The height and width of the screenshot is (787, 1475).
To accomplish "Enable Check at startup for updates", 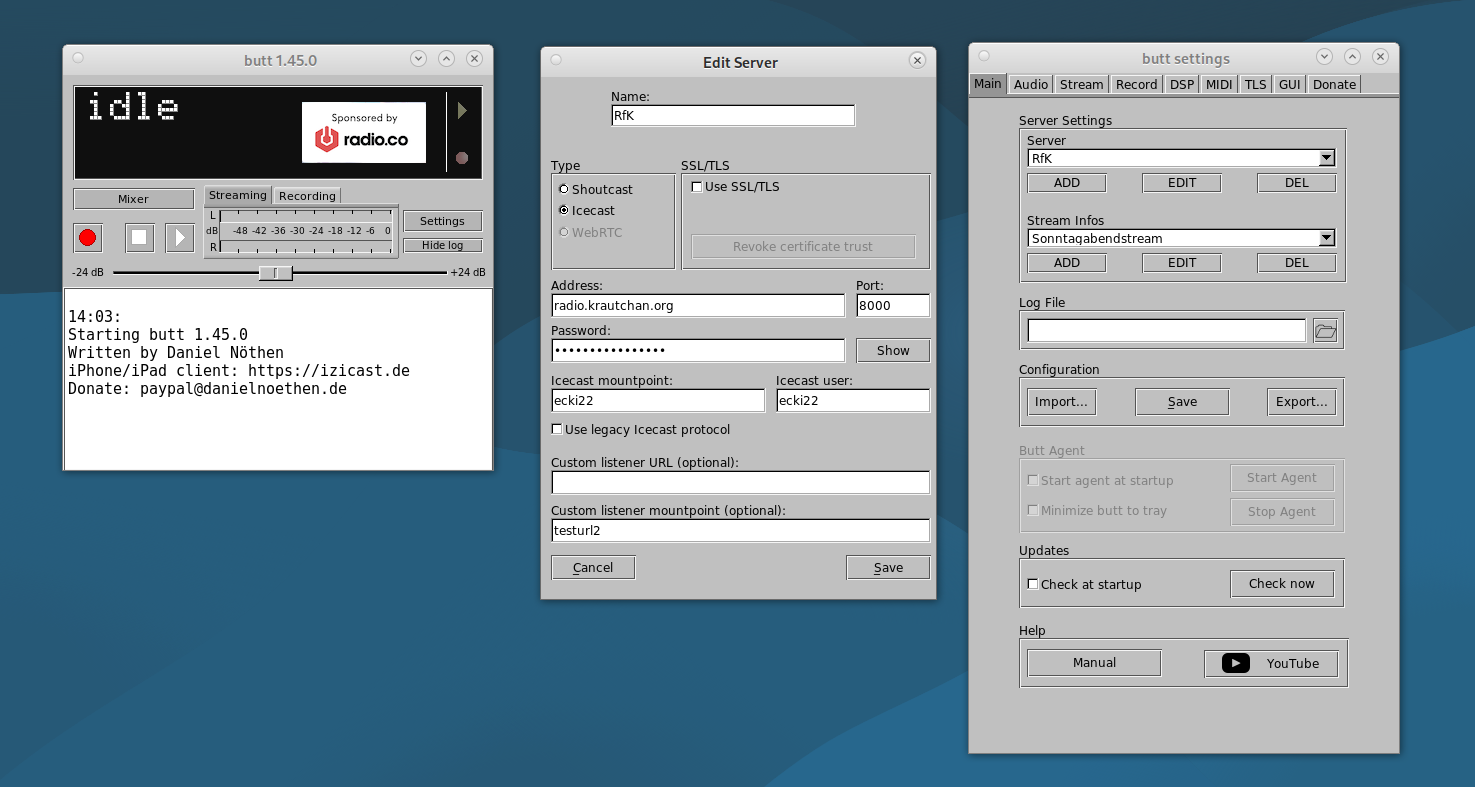I will point(1033,584).
